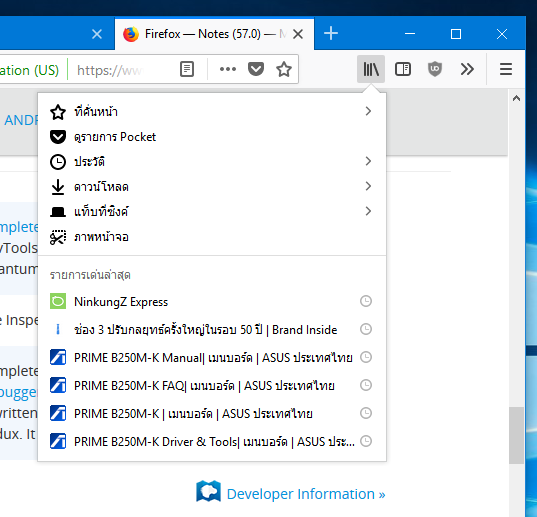Toggle Reader View icon in address bar

[187, 69]
